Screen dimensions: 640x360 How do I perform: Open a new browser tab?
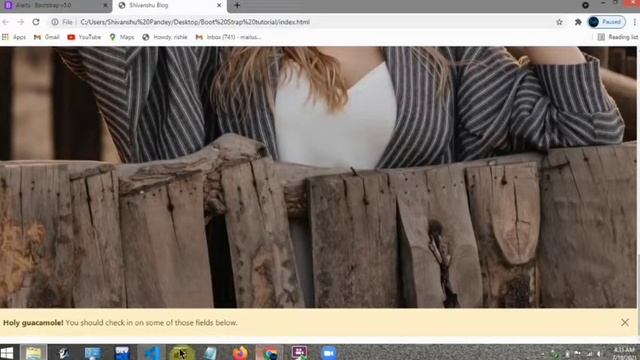pyautogui.click(x=237, y=5)
